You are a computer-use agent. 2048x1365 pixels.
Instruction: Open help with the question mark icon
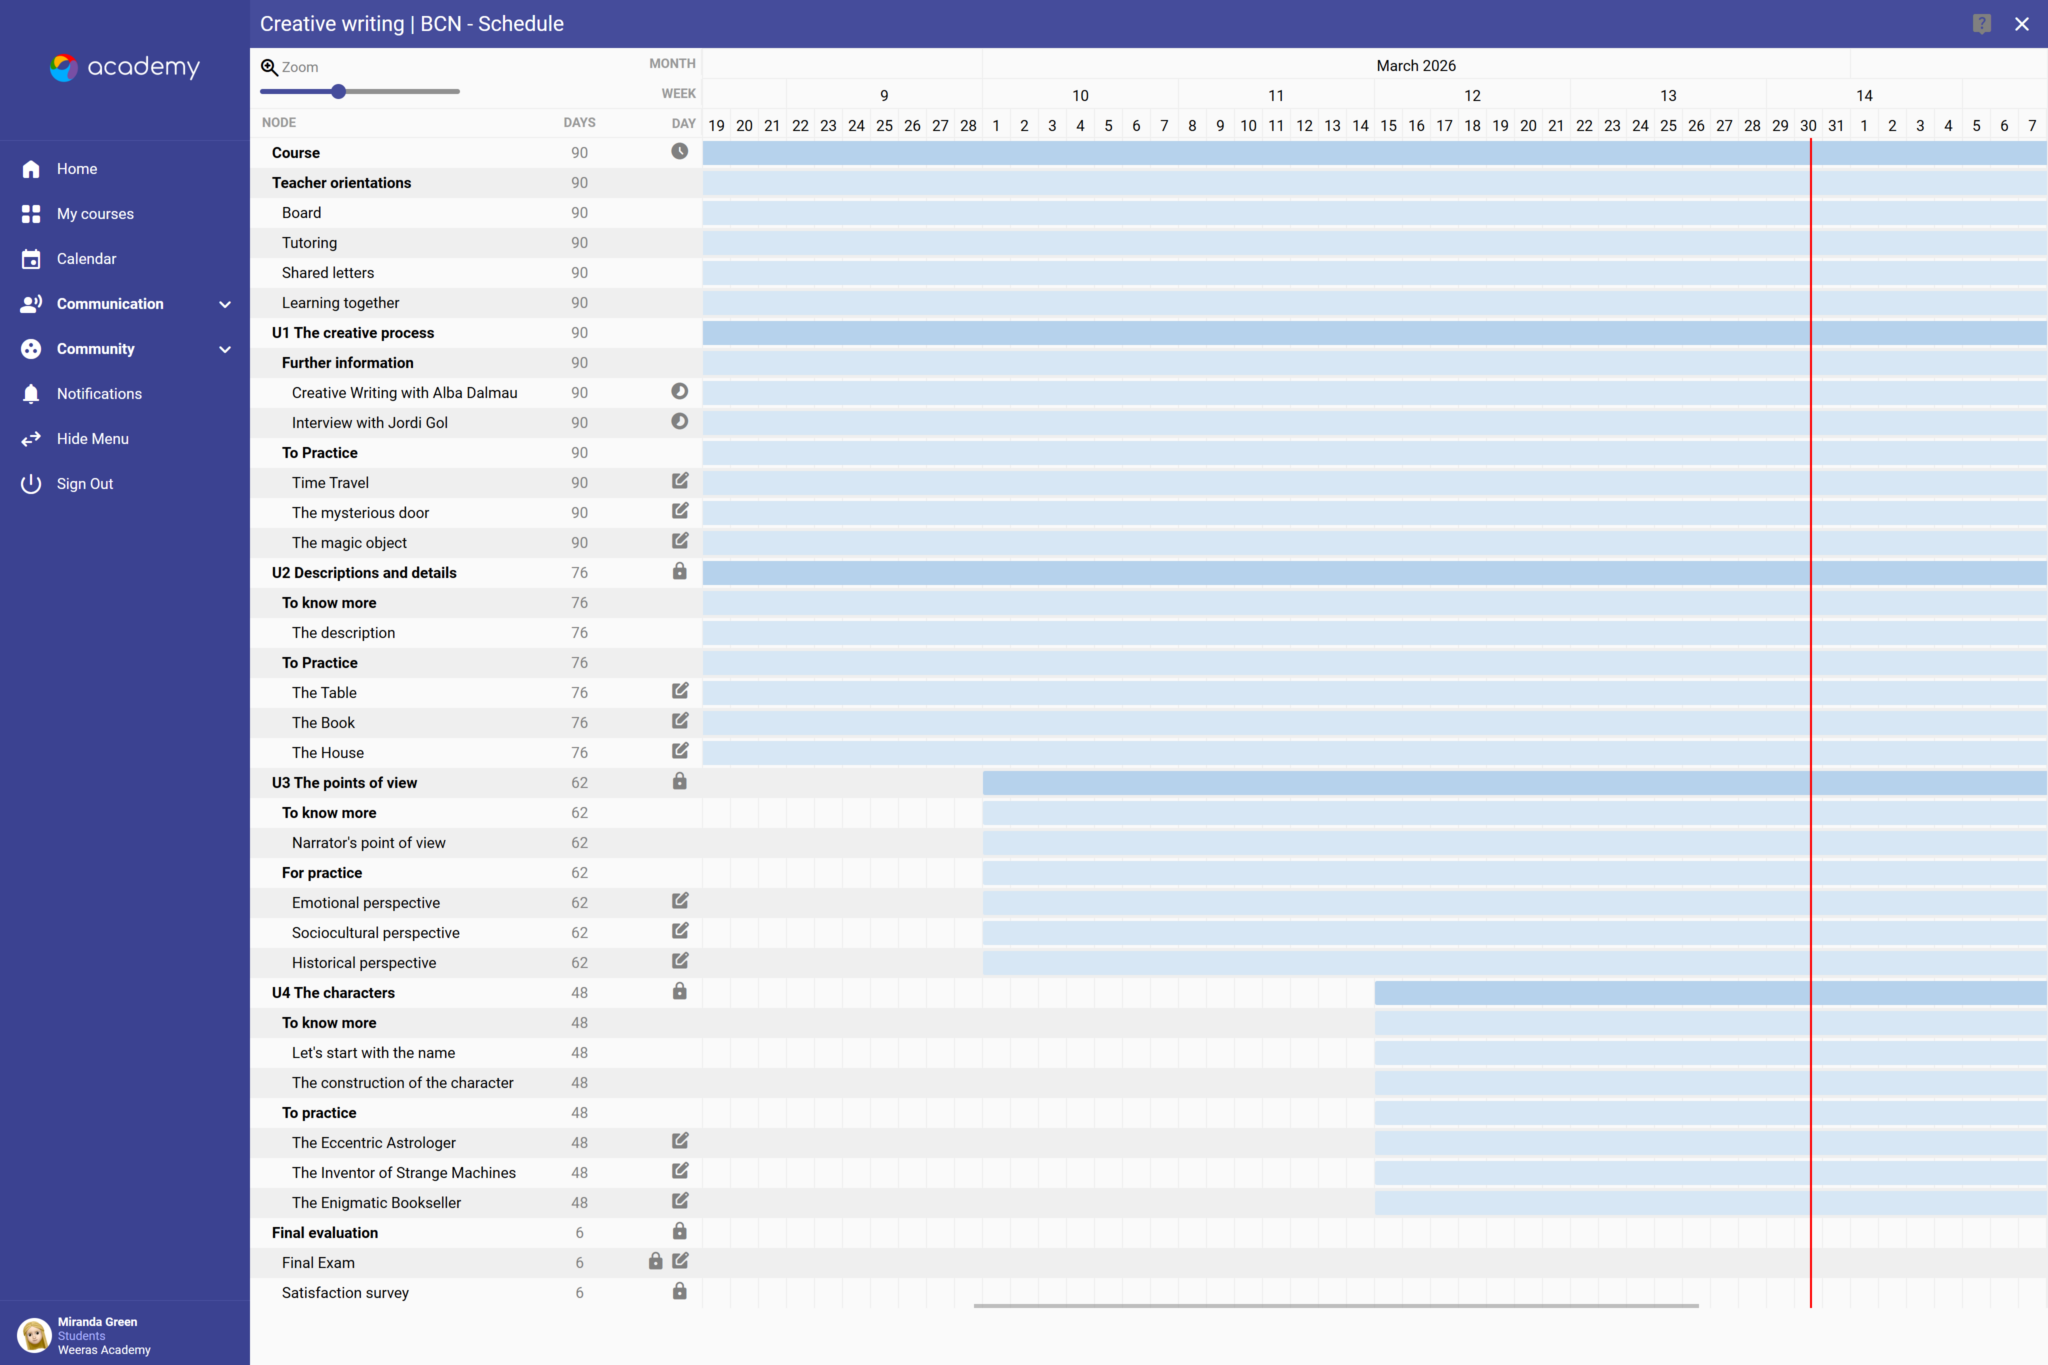(1981, 24)
